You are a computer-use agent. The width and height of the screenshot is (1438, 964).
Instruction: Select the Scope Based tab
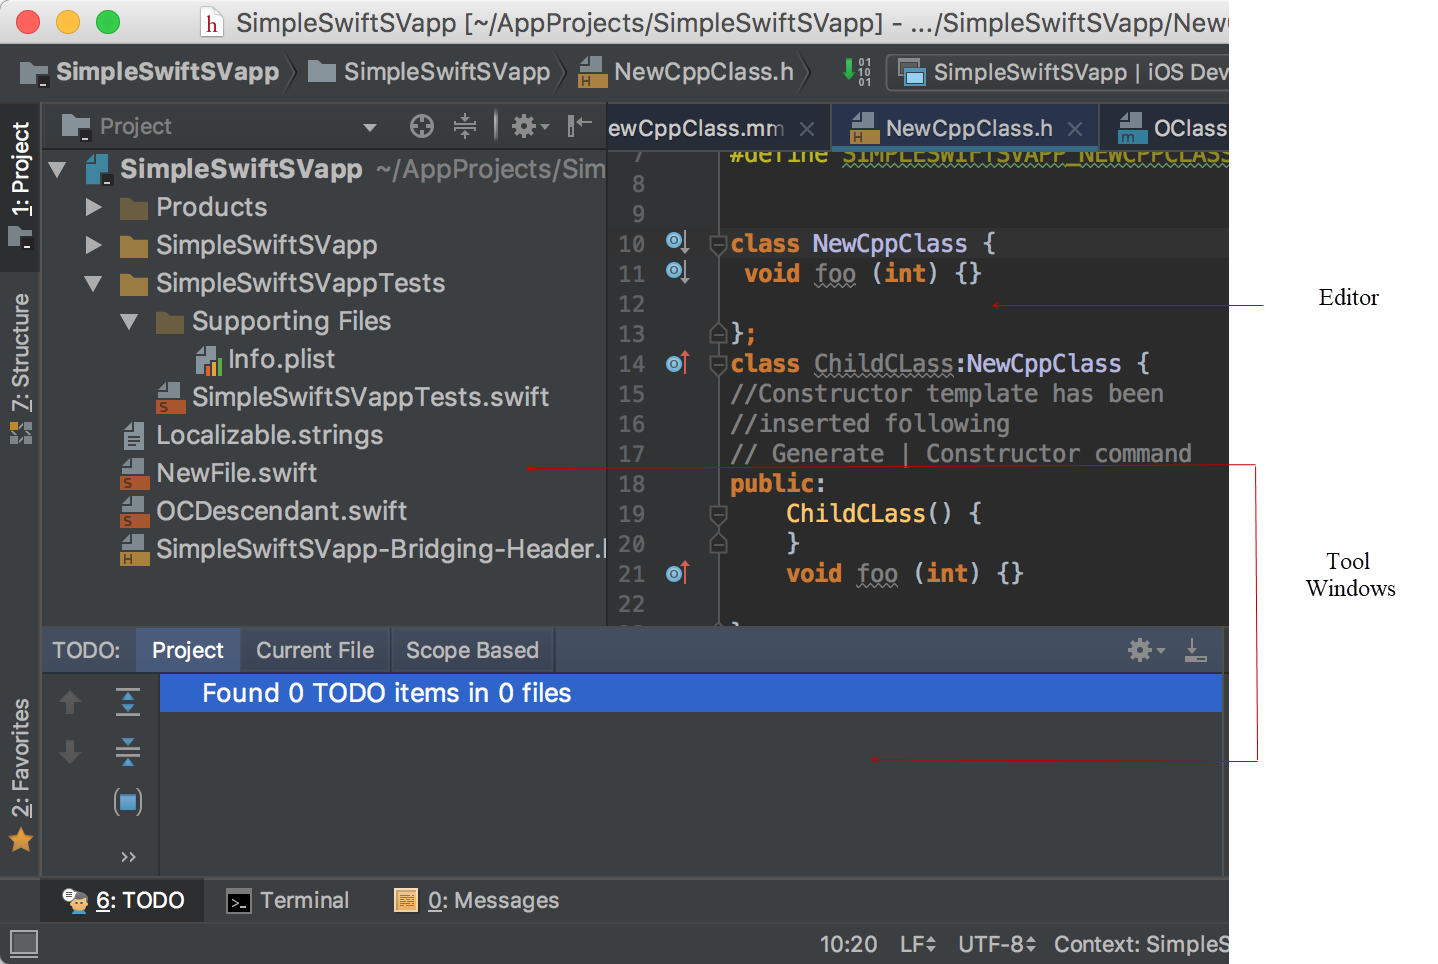[x=472, y=650]
